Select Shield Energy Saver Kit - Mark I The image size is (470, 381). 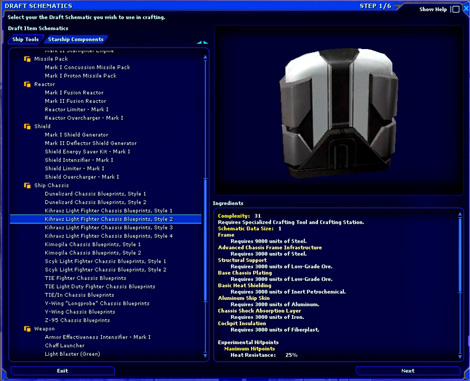[x=87, y=152]
